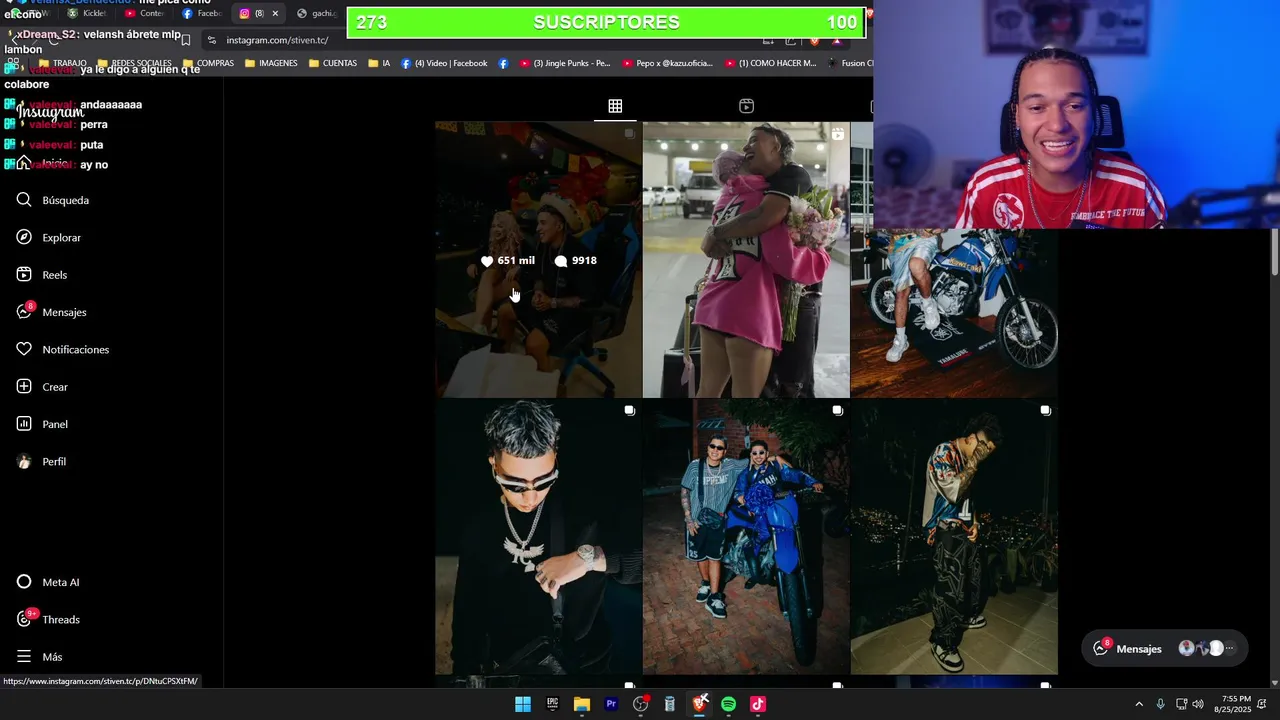Open the Panel dashboard icon
Screen dimensions: 1280x720
pyautogui.click(x=25, y=424)
